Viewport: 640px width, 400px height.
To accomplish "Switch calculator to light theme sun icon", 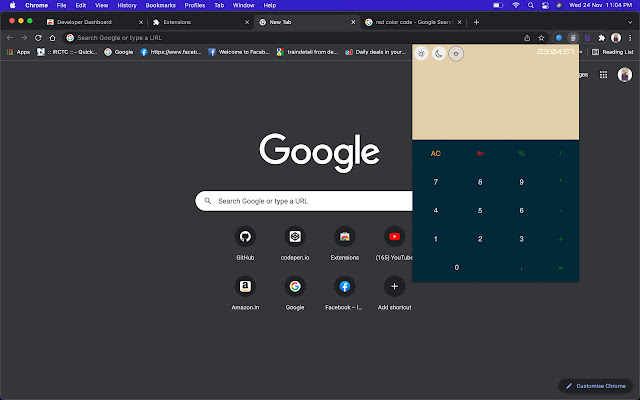I will click(x=421, y=53).
